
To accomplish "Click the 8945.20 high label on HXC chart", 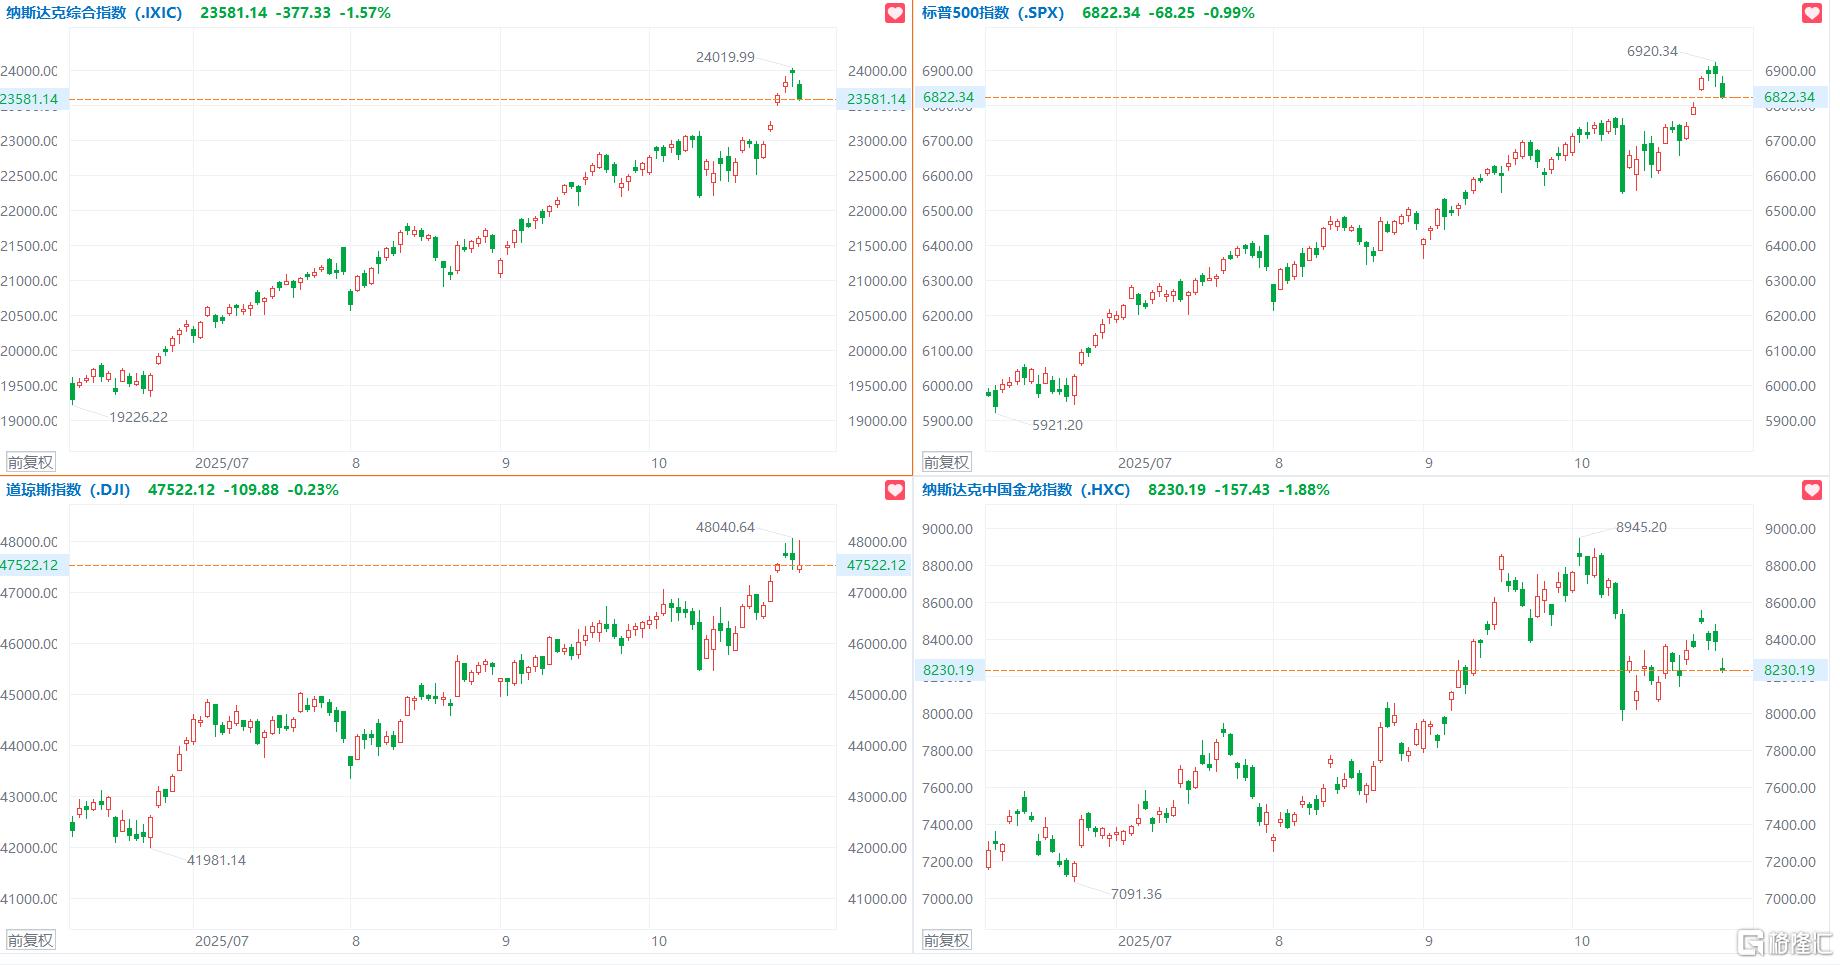I will click(x=1641, y=527).
